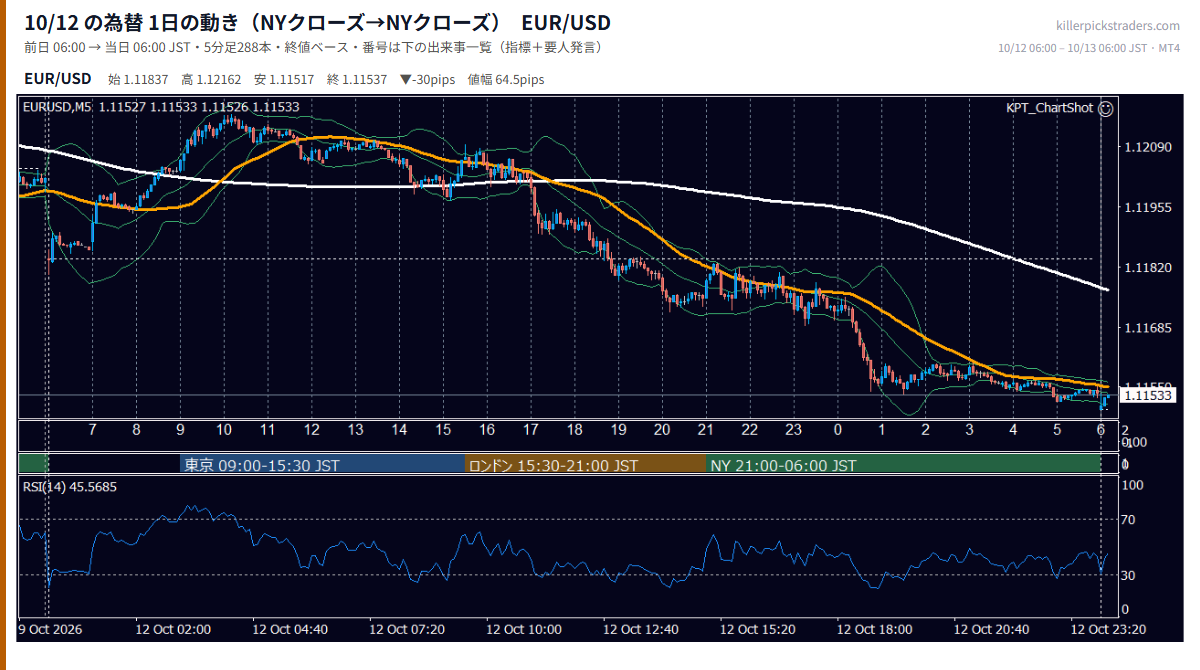Screen dimensions: 1200x670
Task: Click the 9 Oct 2026 date label
Action: coord(50,630)
